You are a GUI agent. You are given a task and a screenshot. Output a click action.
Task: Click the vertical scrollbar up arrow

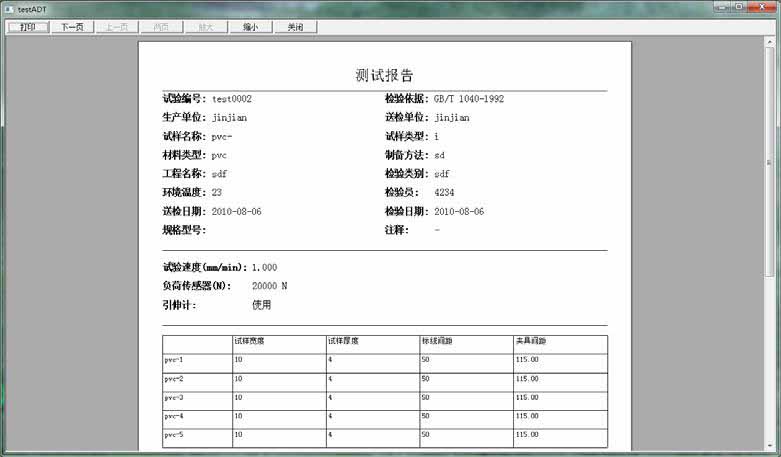point(771,41)
